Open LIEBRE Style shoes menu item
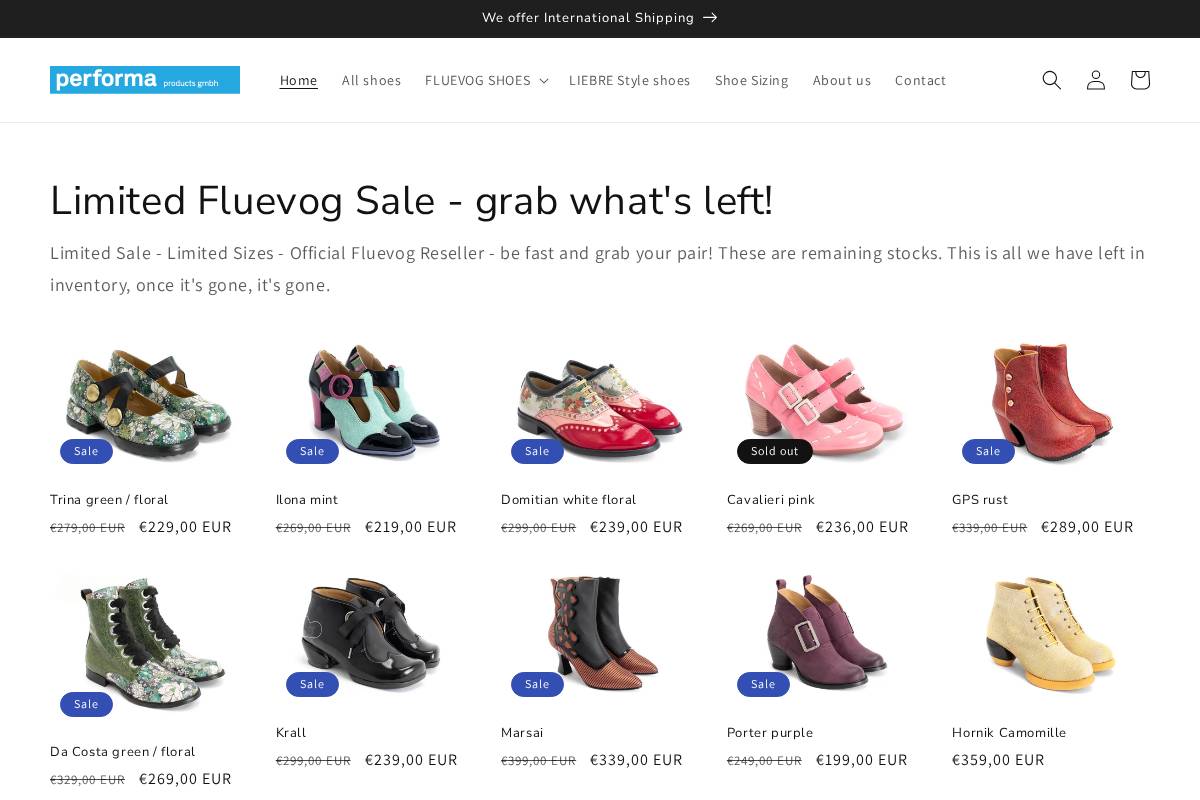The height and width of the screenshot is (800, 1200). pyautogui.click(x=629, y=80)
